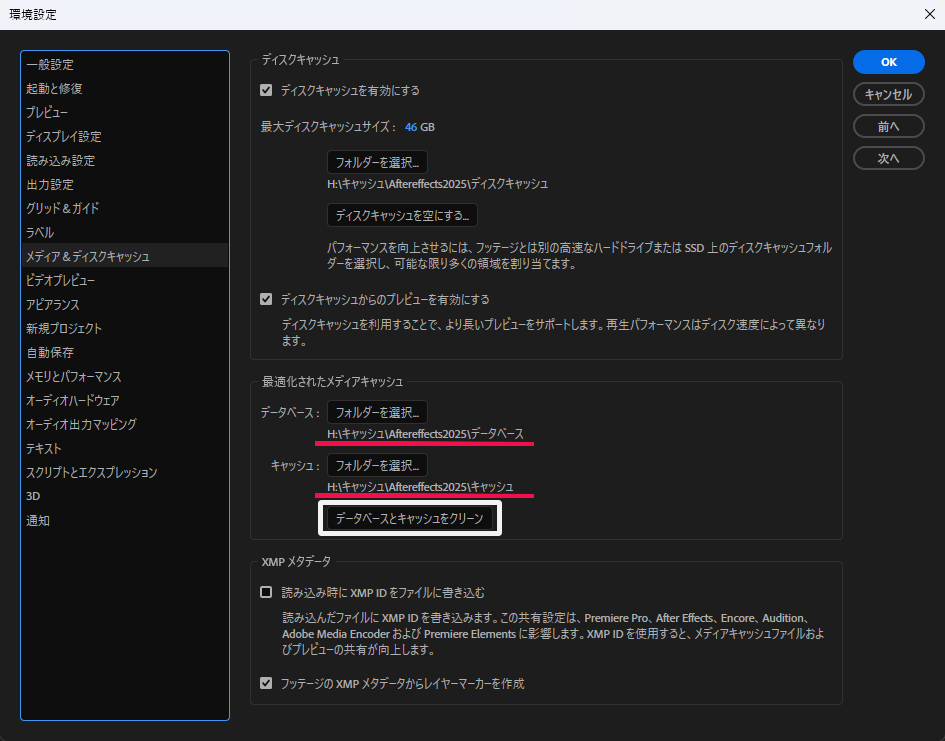945x741 pixels.
Task: Select folder for キャッシュ path
Action: pos(377,465)
